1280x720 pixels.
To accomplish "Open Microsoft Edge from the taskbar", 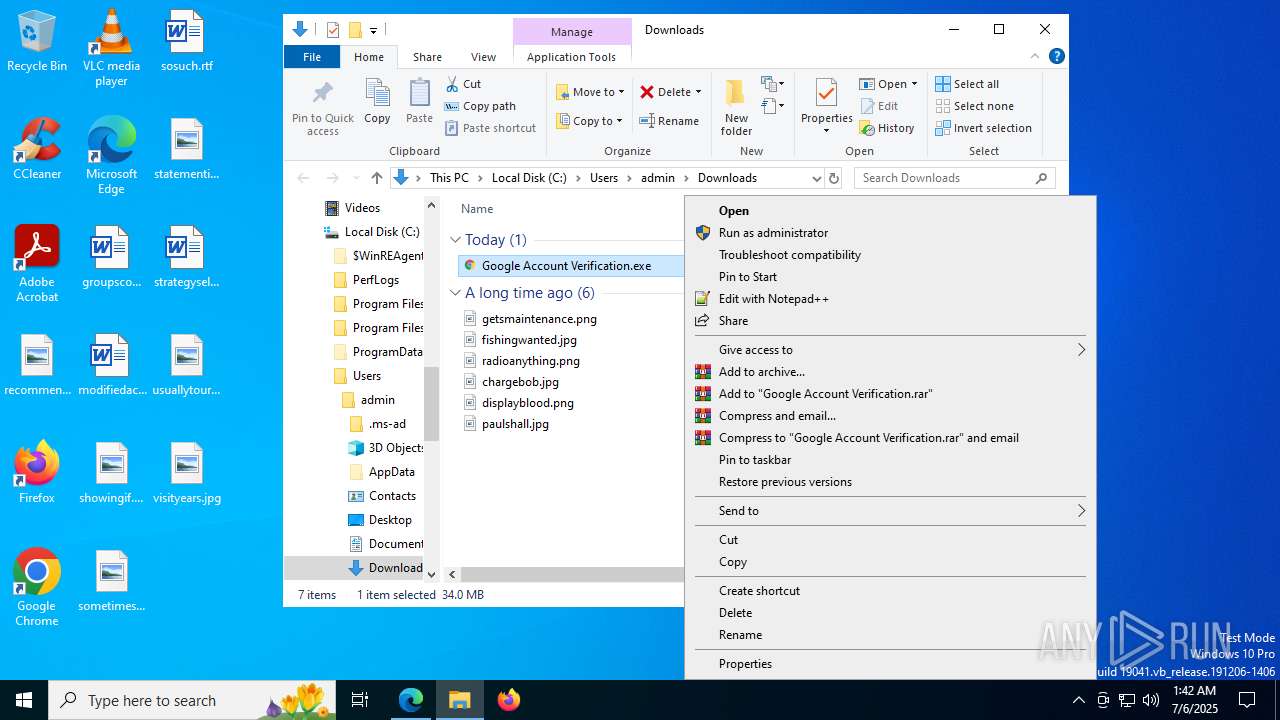I will 411,700.
